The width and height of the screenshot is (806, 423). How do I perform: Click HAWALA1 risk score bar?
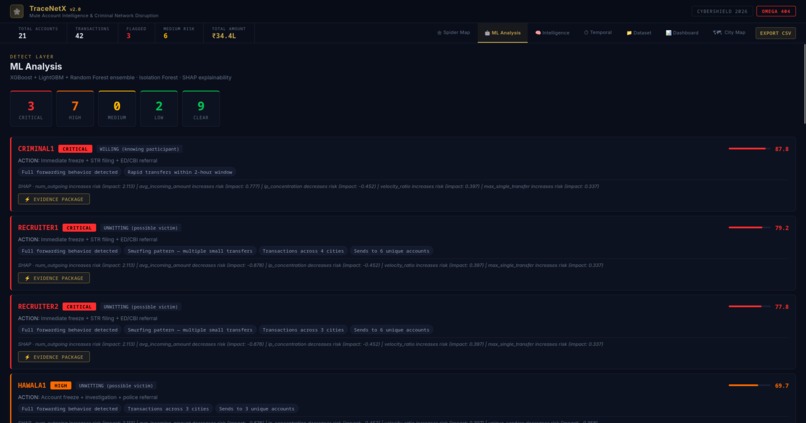click(x=749, y=385)
